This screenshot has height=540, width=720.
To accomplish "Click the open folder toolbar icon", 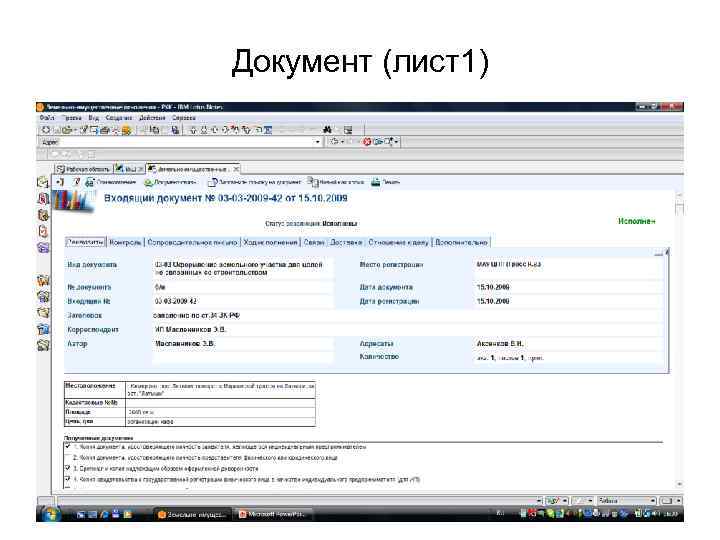I will click(67, 130).
